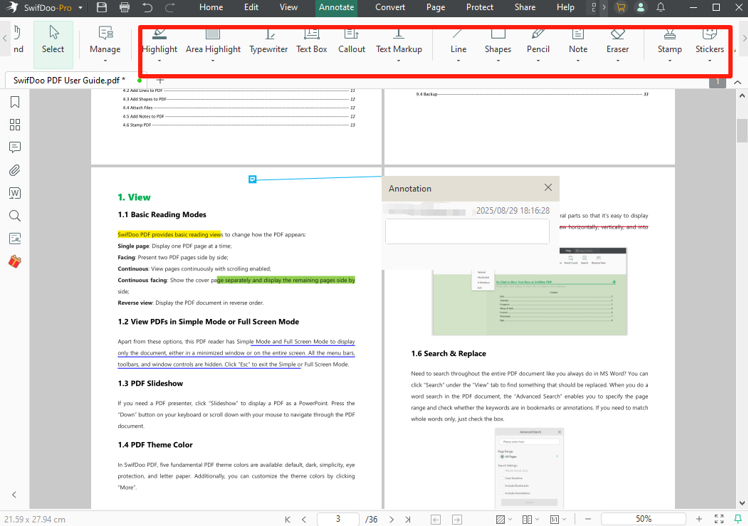
Task: Go to the previous page
Action: (304, 519)
